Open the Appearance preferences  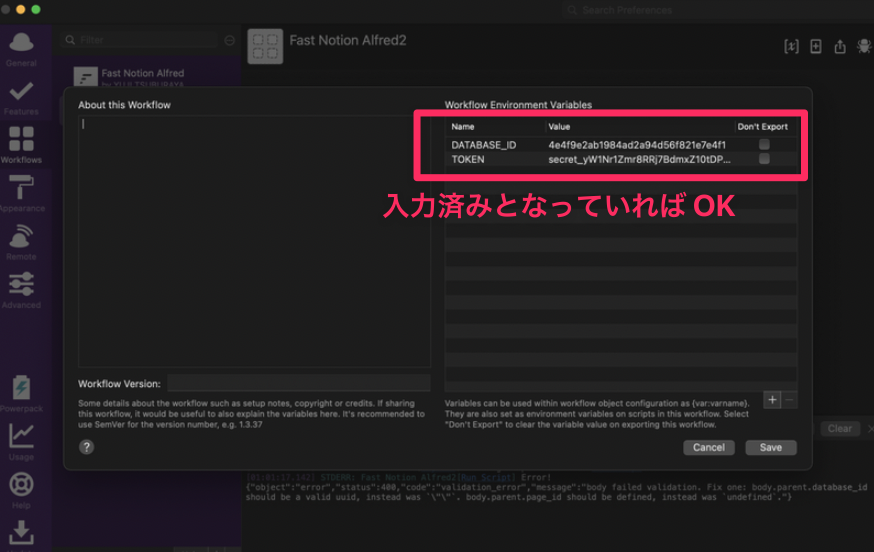click(21, 193)
